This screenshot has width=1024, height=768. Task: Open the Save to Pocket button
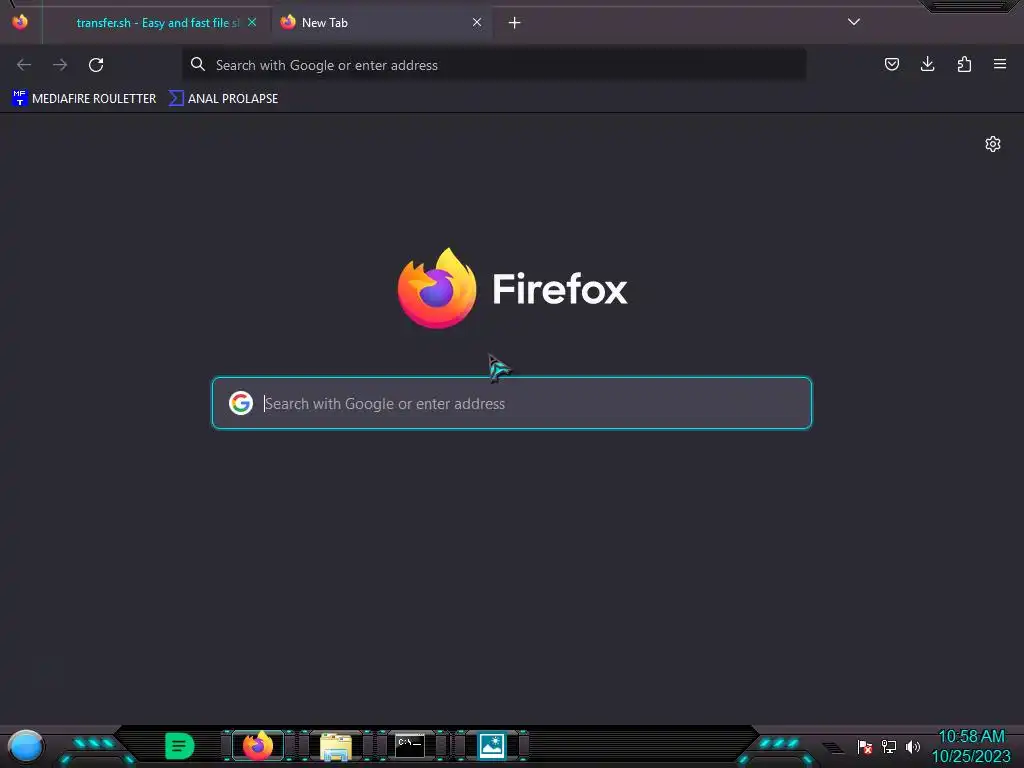tap(891, 64)
